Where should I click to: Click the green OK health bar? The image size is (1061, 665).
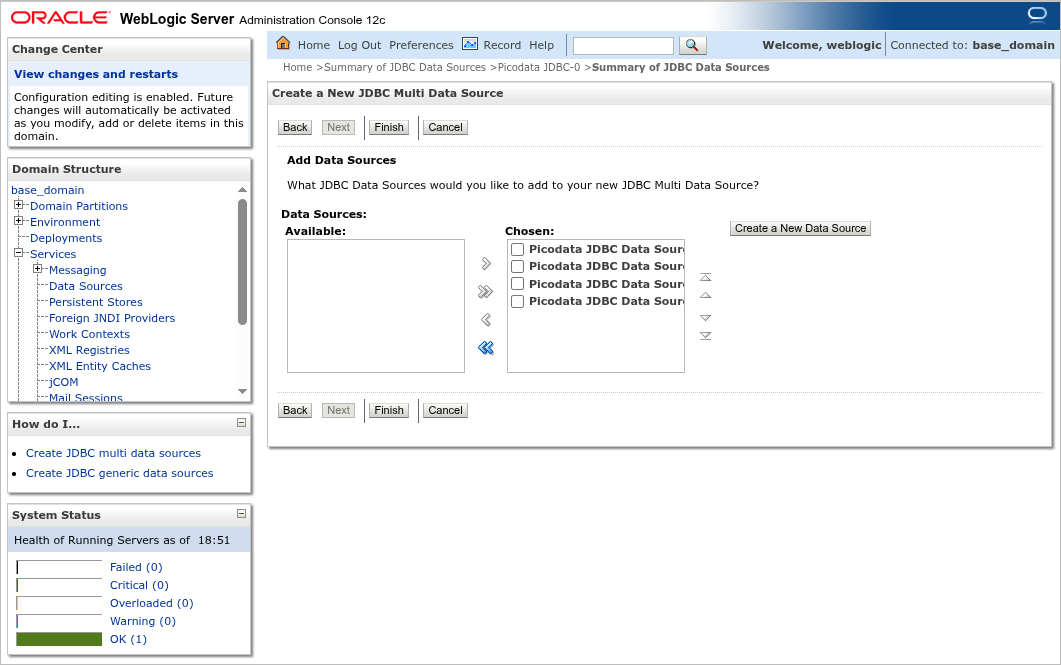pos(58,638)
